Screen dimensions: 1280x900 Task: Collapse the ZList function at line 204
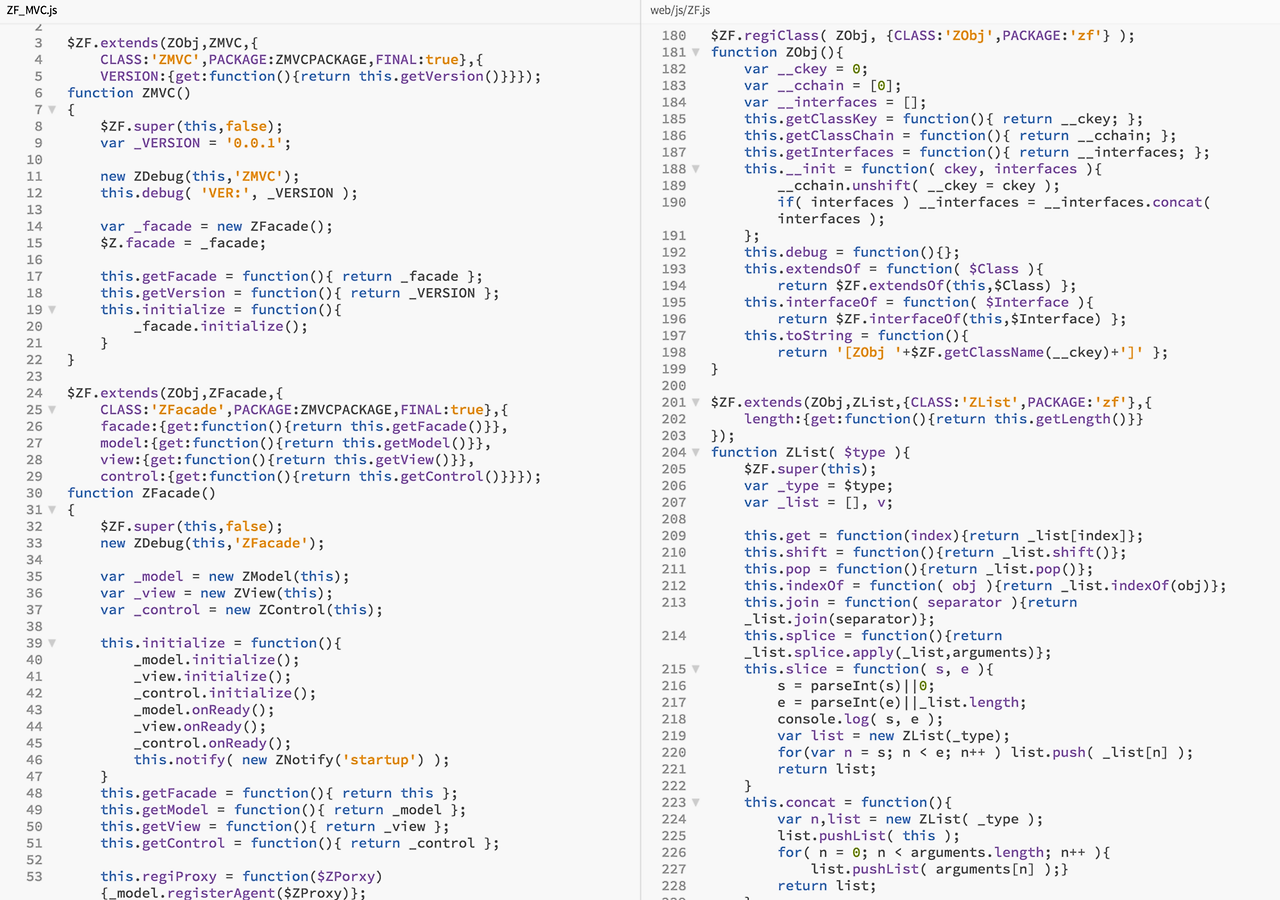tap(696, 452)
